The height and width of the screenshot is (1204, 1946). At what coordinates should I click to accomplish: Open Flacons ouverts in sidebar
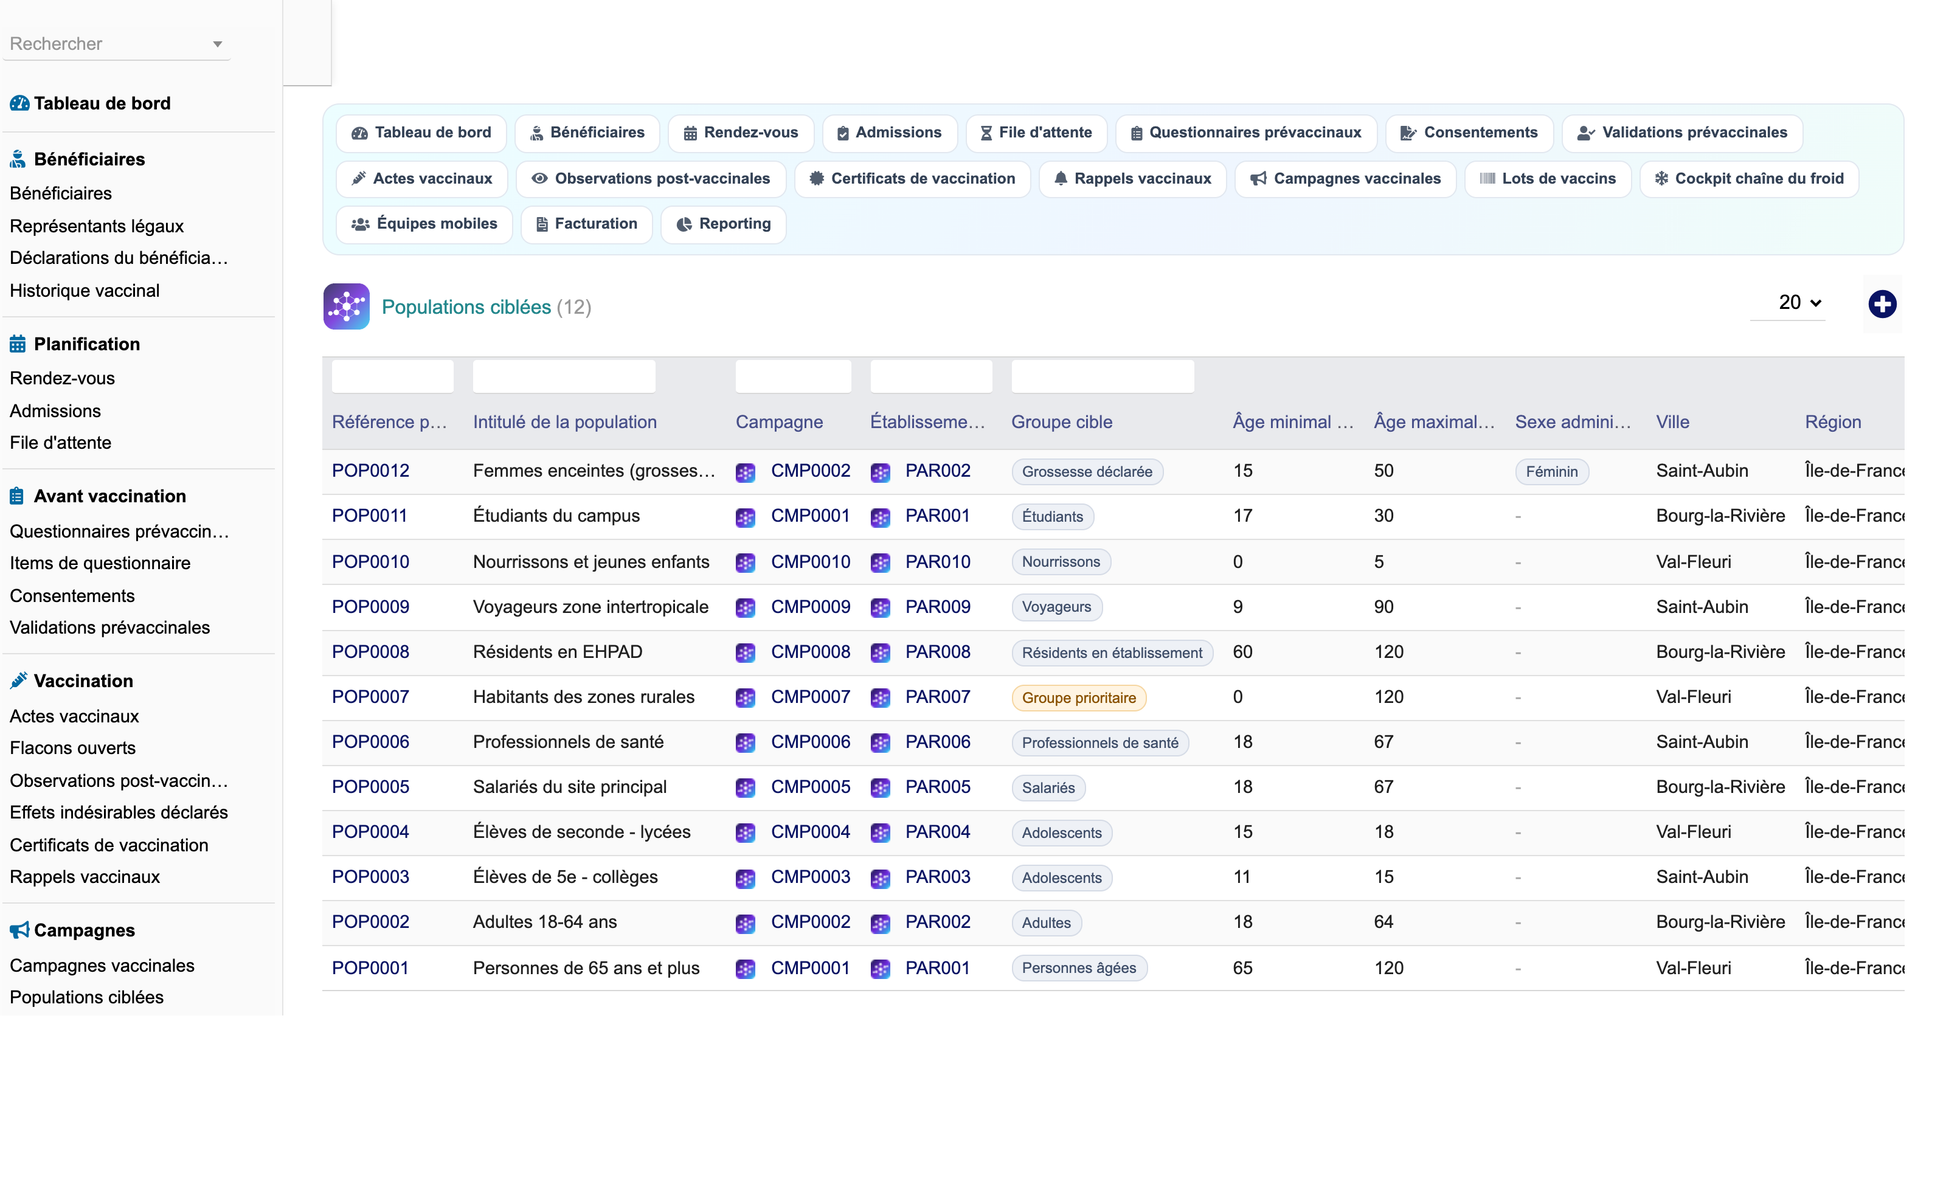73,748
